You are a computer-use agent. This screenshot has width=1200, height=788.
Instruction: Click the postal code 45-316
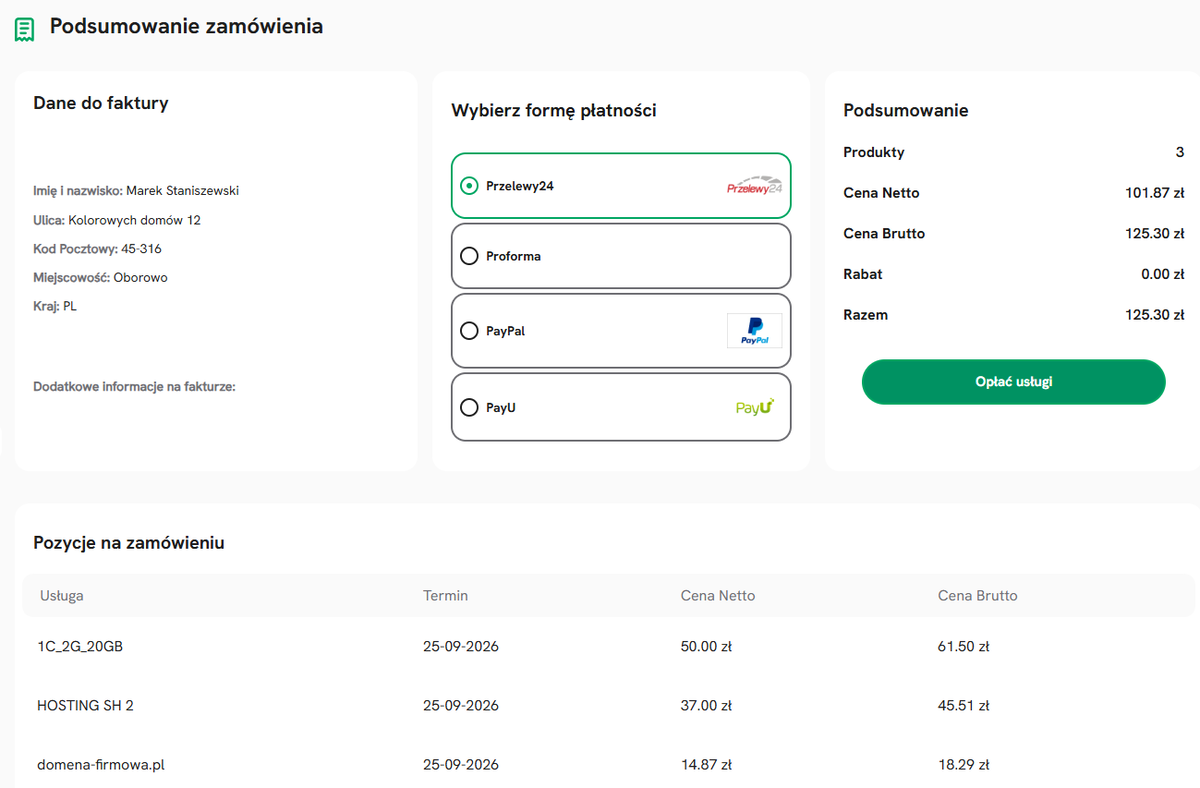141,249
